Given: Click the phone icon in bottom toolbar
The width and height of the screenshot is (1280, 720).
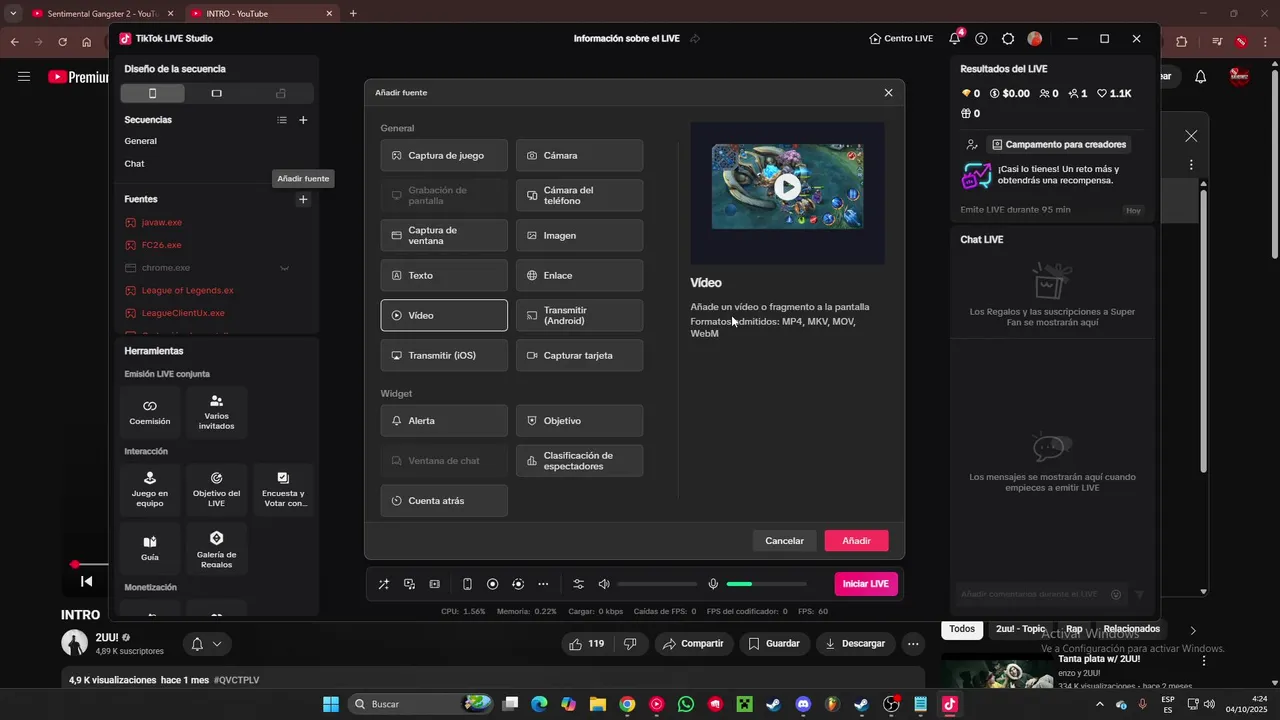Looking at the screenshot, I should 467,584.
